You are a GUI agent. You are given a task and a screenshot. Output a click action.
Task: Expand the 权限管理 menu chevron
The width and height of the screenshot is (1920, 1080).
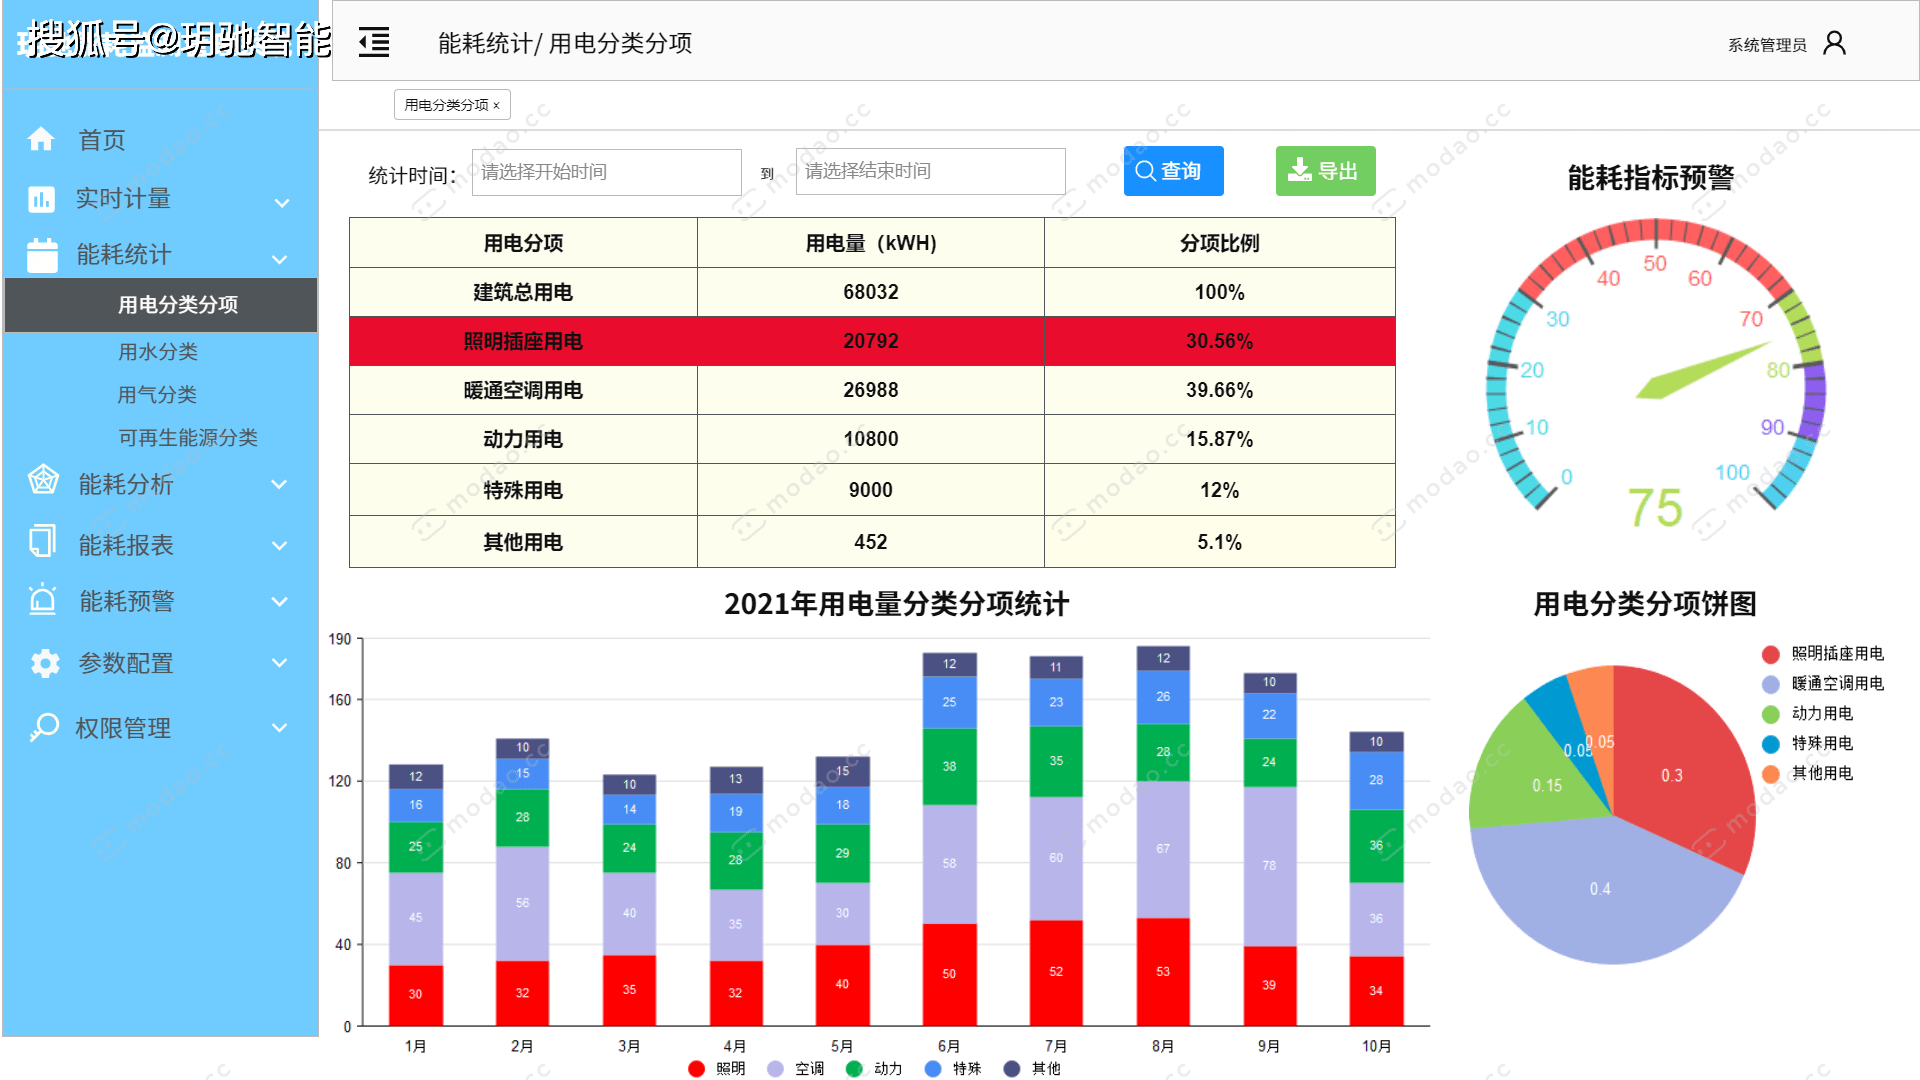tap(280, 727)
